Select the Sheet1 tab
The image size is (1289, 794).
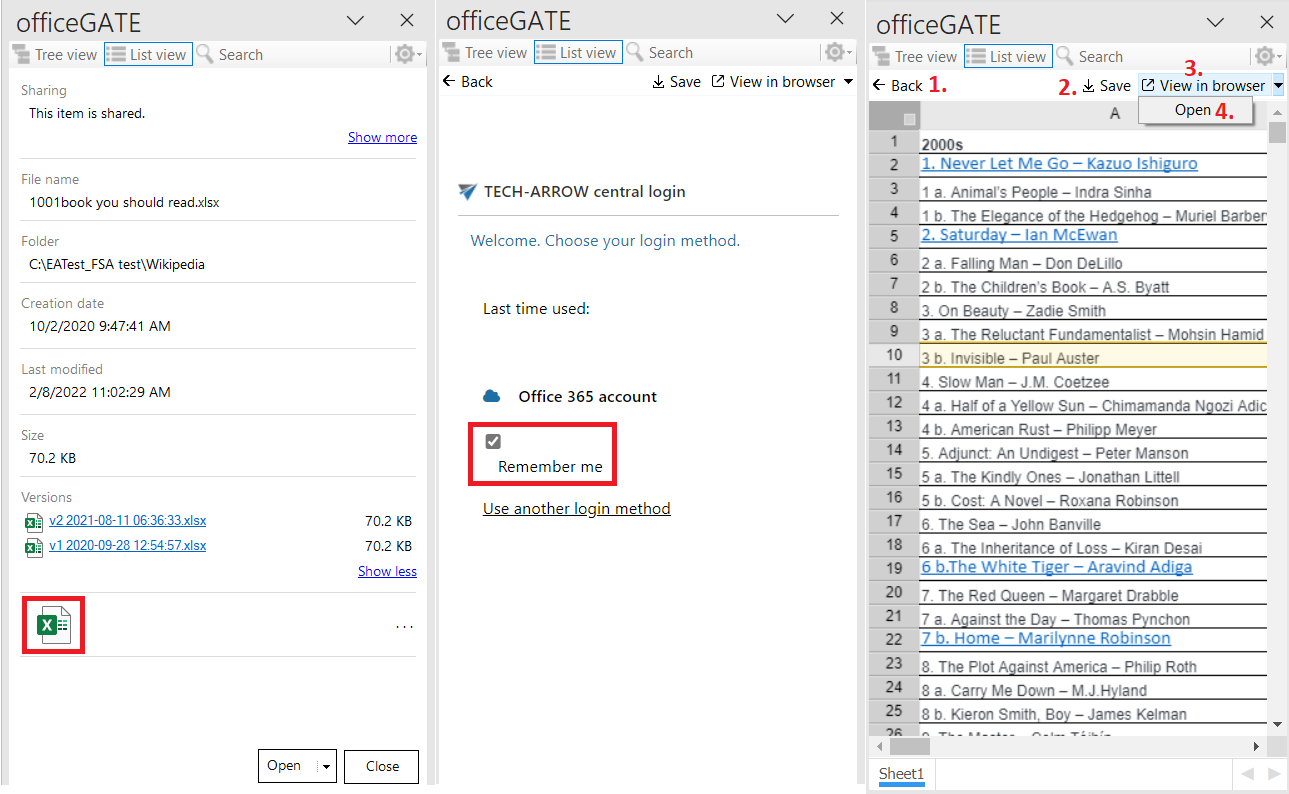click(901, 774)
